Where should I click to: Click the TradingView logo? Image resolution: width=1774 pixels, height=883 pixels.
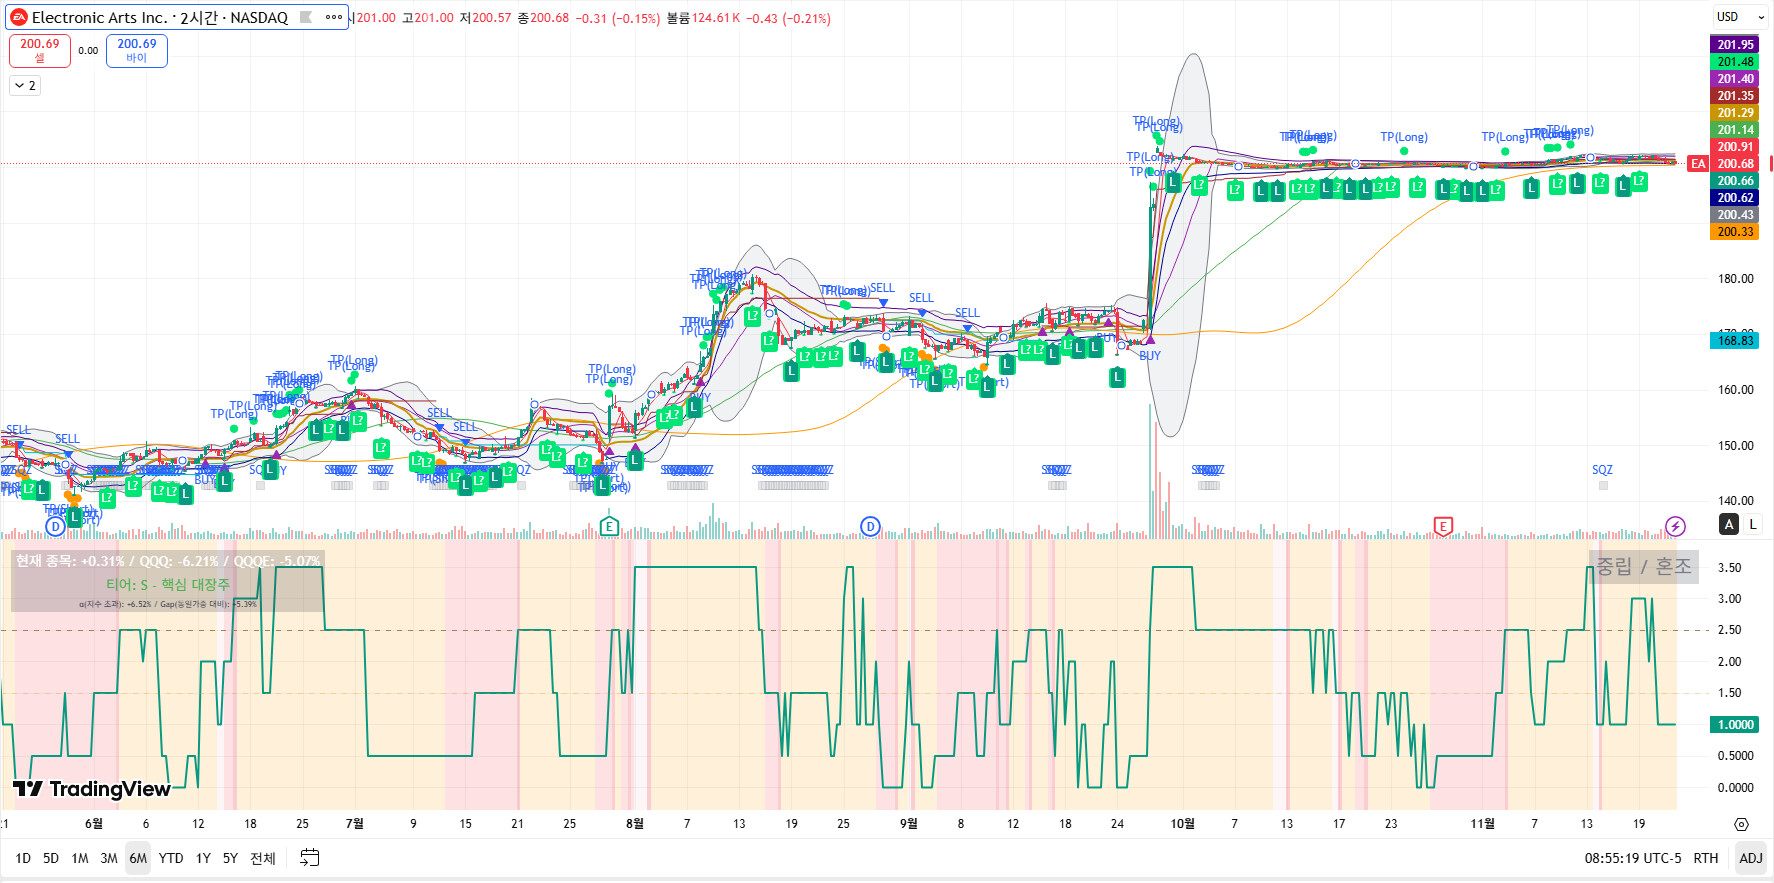92,789
